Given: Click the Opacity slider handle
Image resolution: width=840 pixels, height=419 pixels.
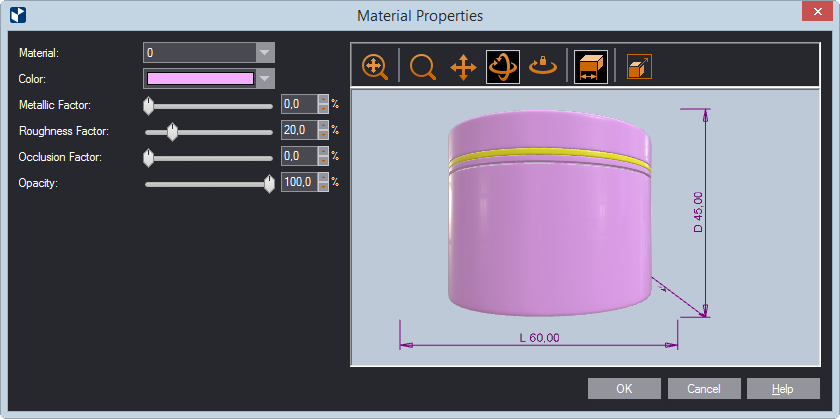Looking at the screenshot, I should click(x=269, y=183).
